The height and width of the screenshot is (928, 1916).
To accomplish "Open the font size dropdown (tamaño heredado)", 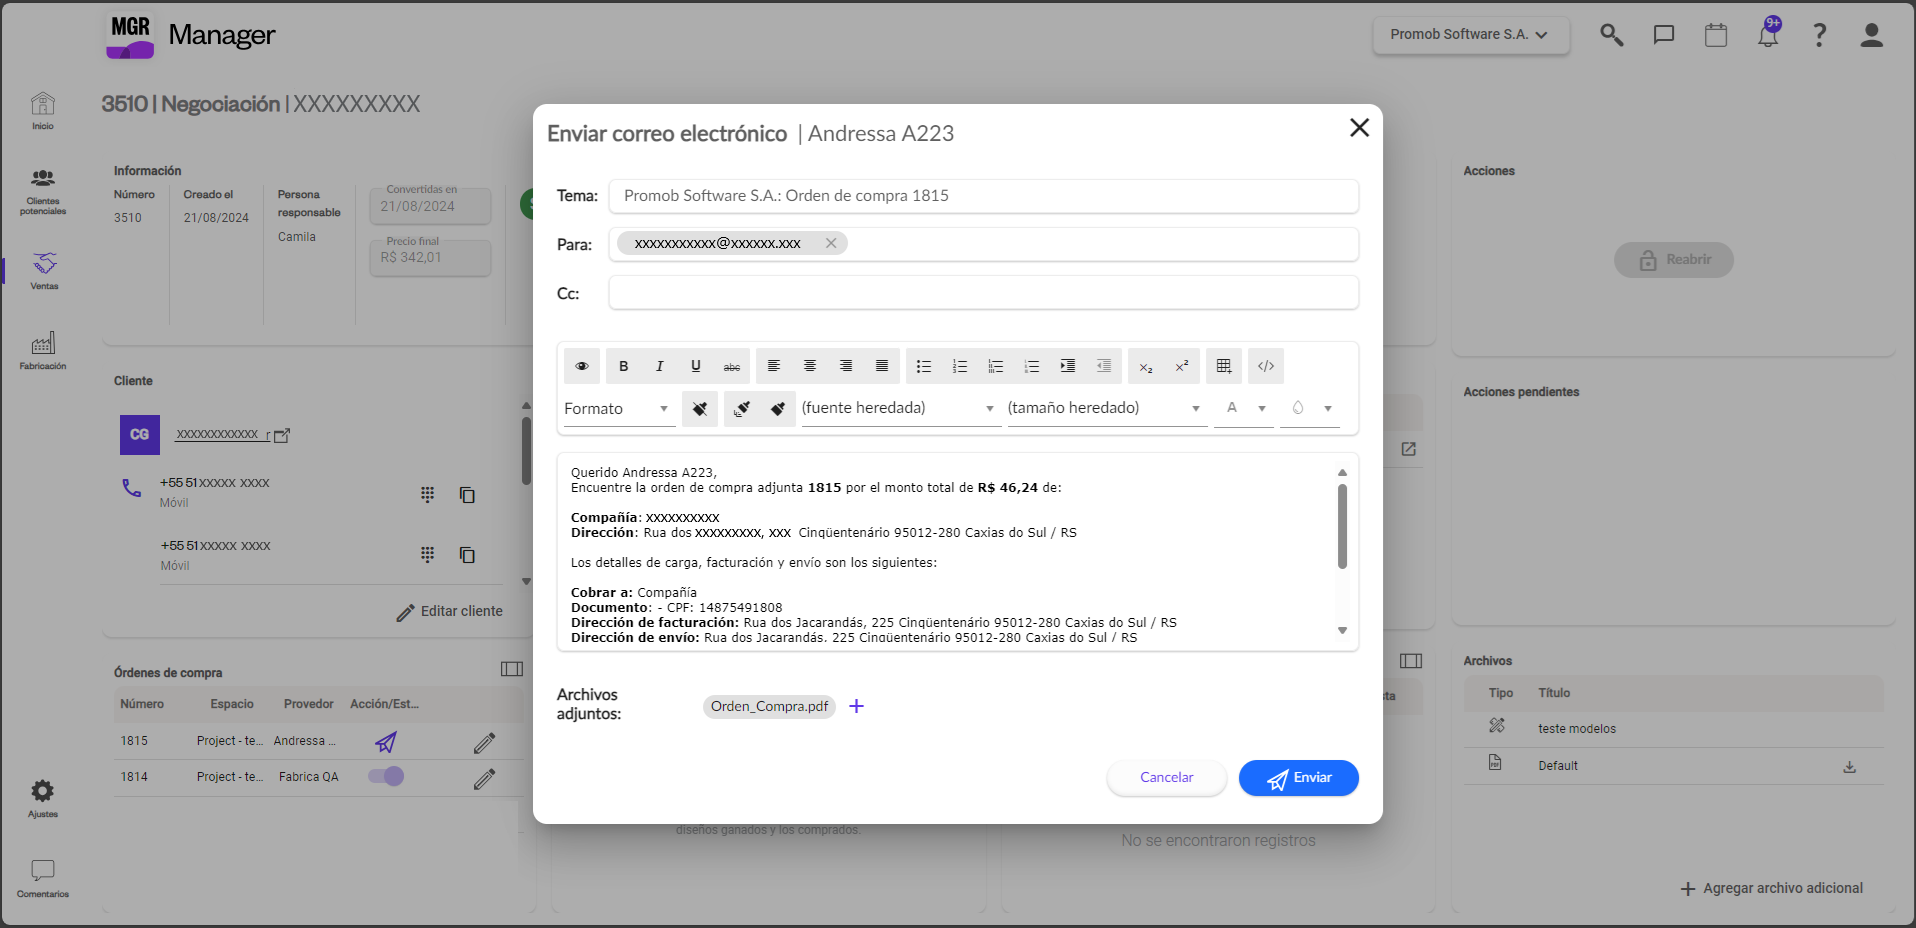I will tap(1107, 409).
